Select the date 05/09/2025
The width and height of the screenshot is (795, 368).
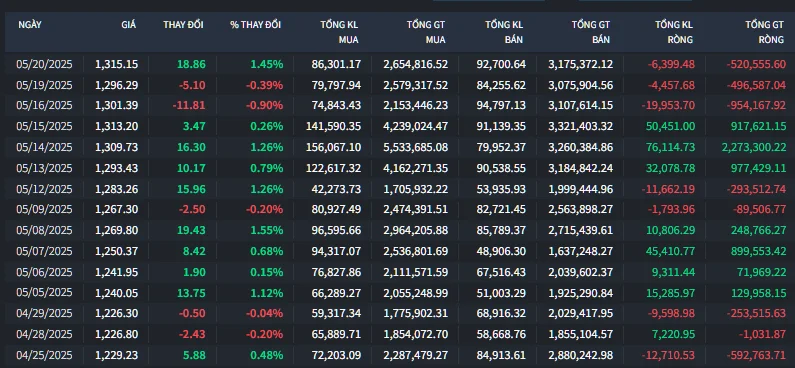[44, 209]
